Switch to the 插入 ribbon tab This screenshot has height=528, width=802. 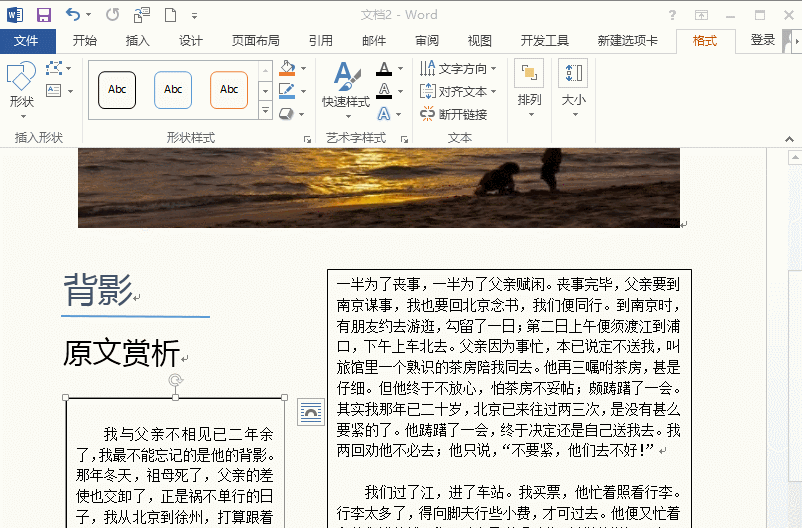click(137, 41)
